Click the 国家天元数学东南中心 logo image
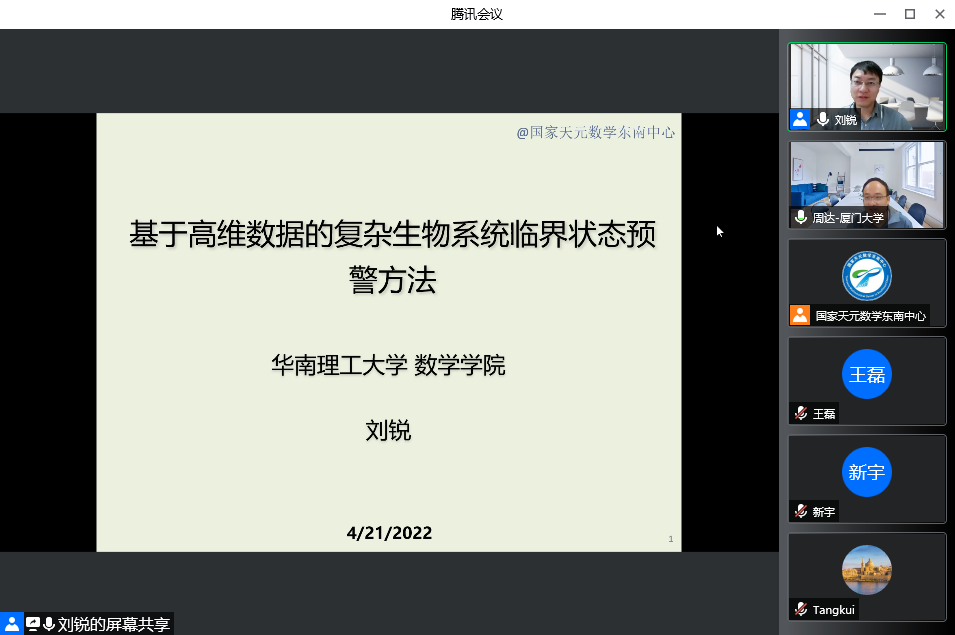 (866, 276)
